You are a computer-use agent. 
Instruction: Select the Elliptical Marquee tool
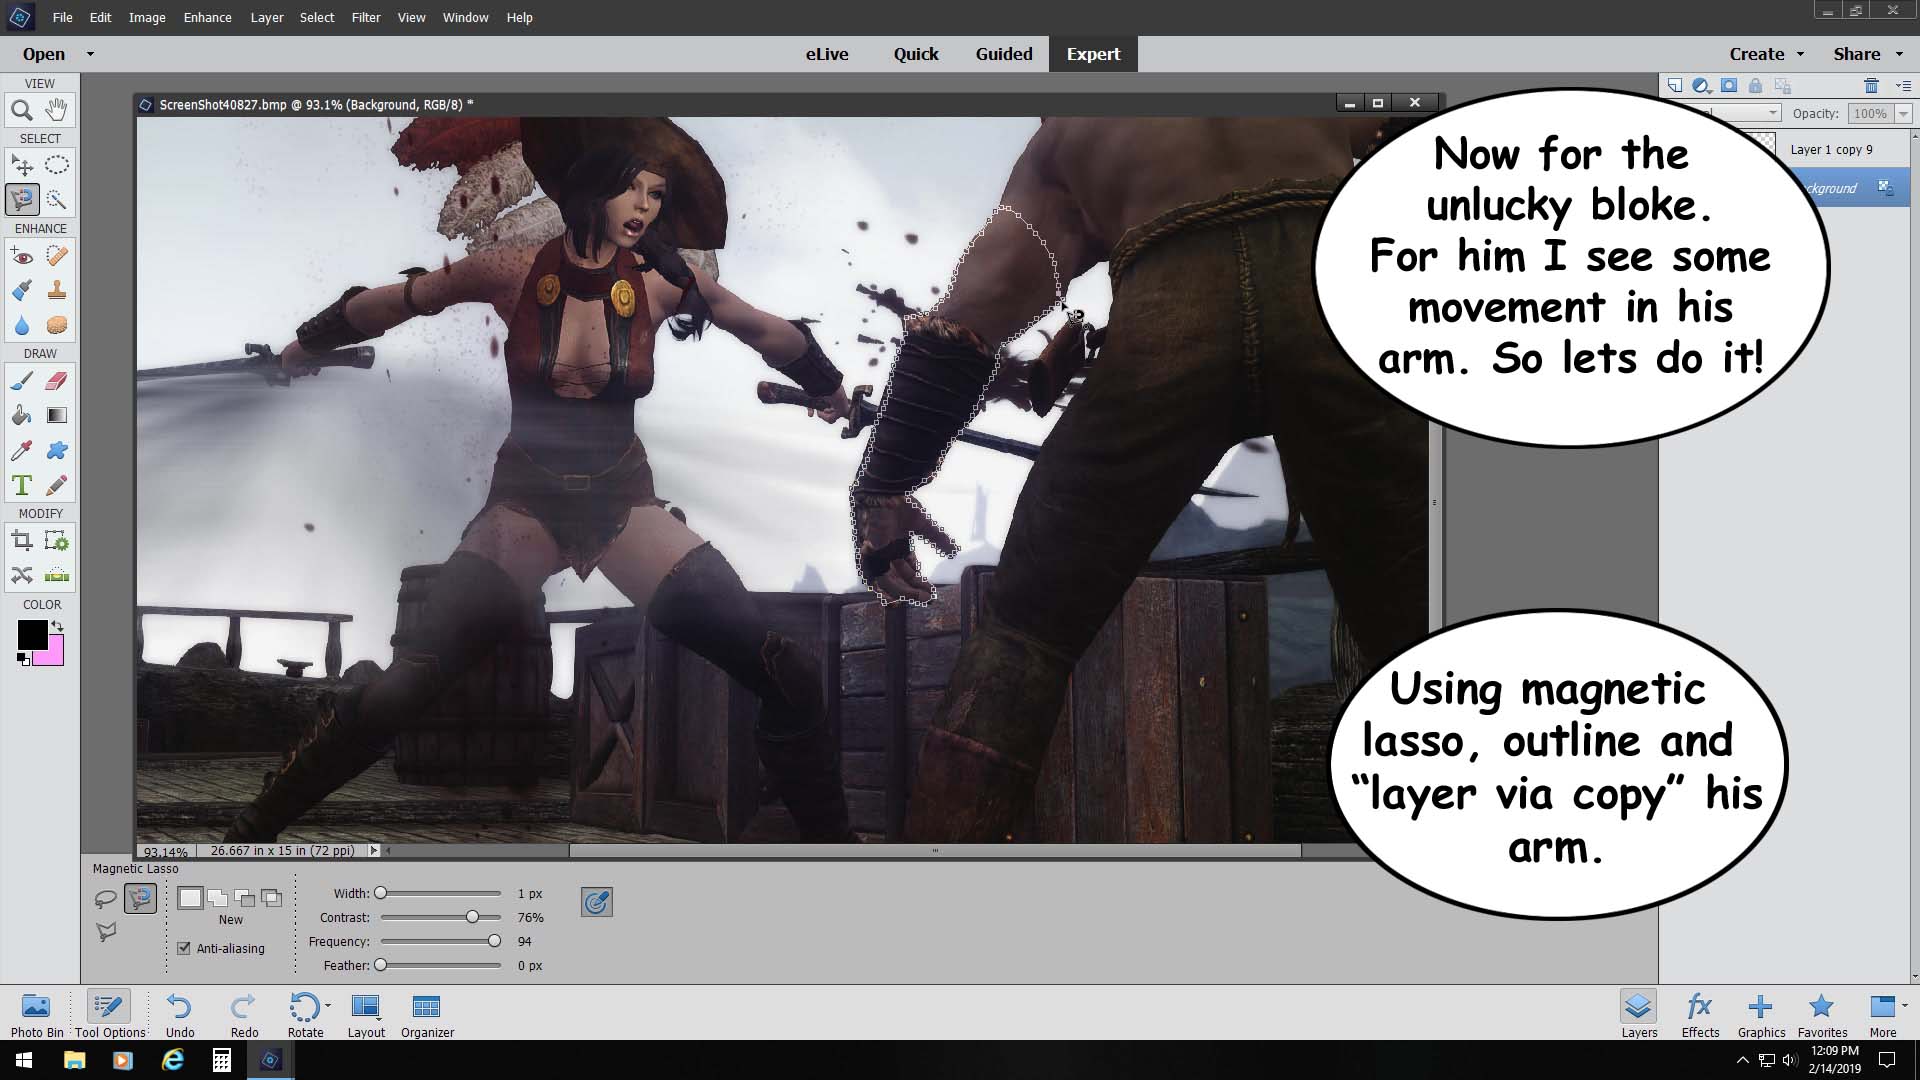click(57, 166)
